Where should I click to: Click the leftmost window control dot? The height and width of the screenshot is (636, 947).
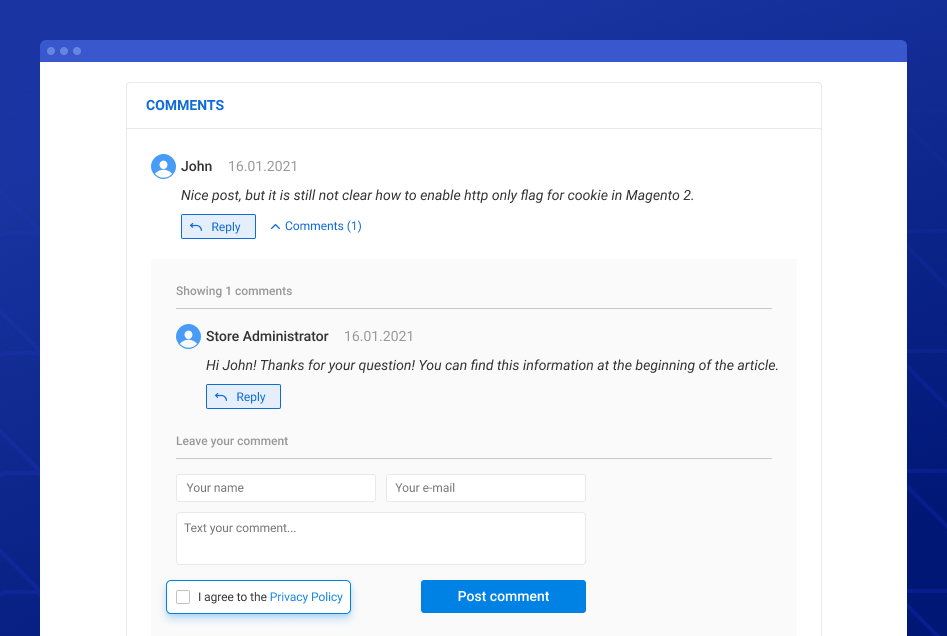pos(51,49)
